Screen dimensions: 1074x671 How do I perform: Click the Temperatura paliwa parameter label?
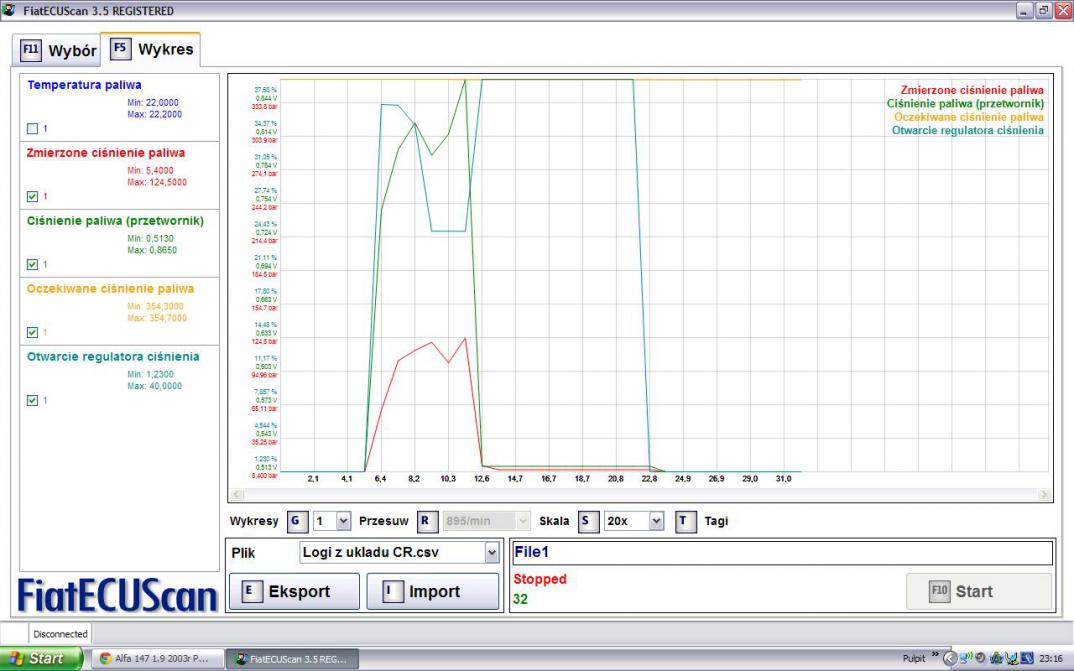84,85
